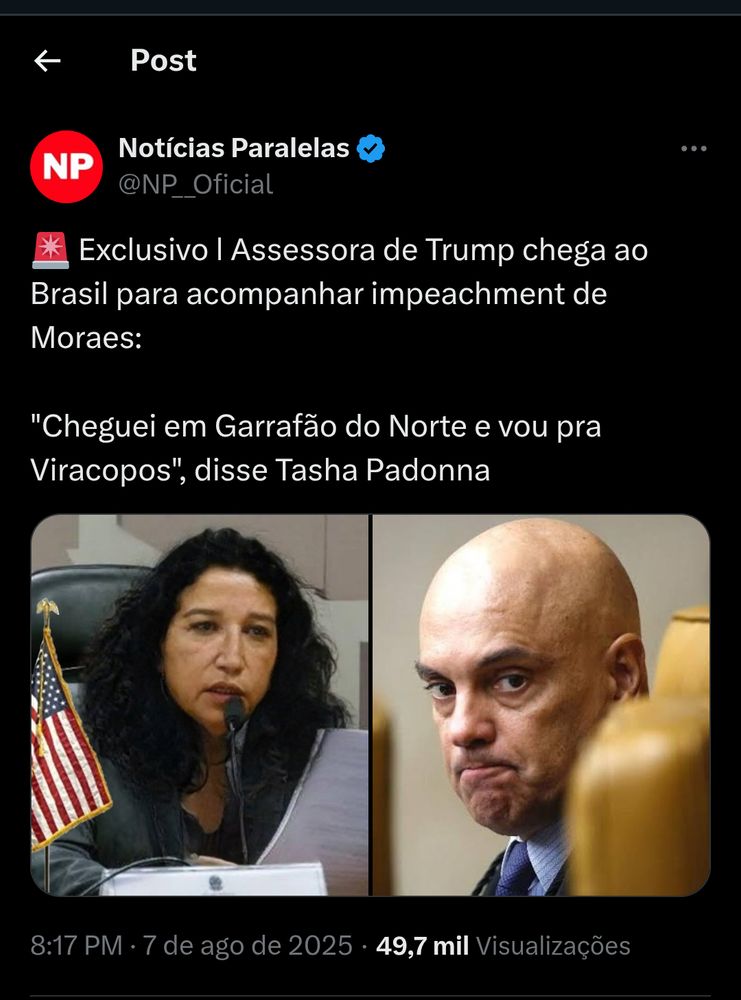Open the red NP profile avatar

point(66,166)
